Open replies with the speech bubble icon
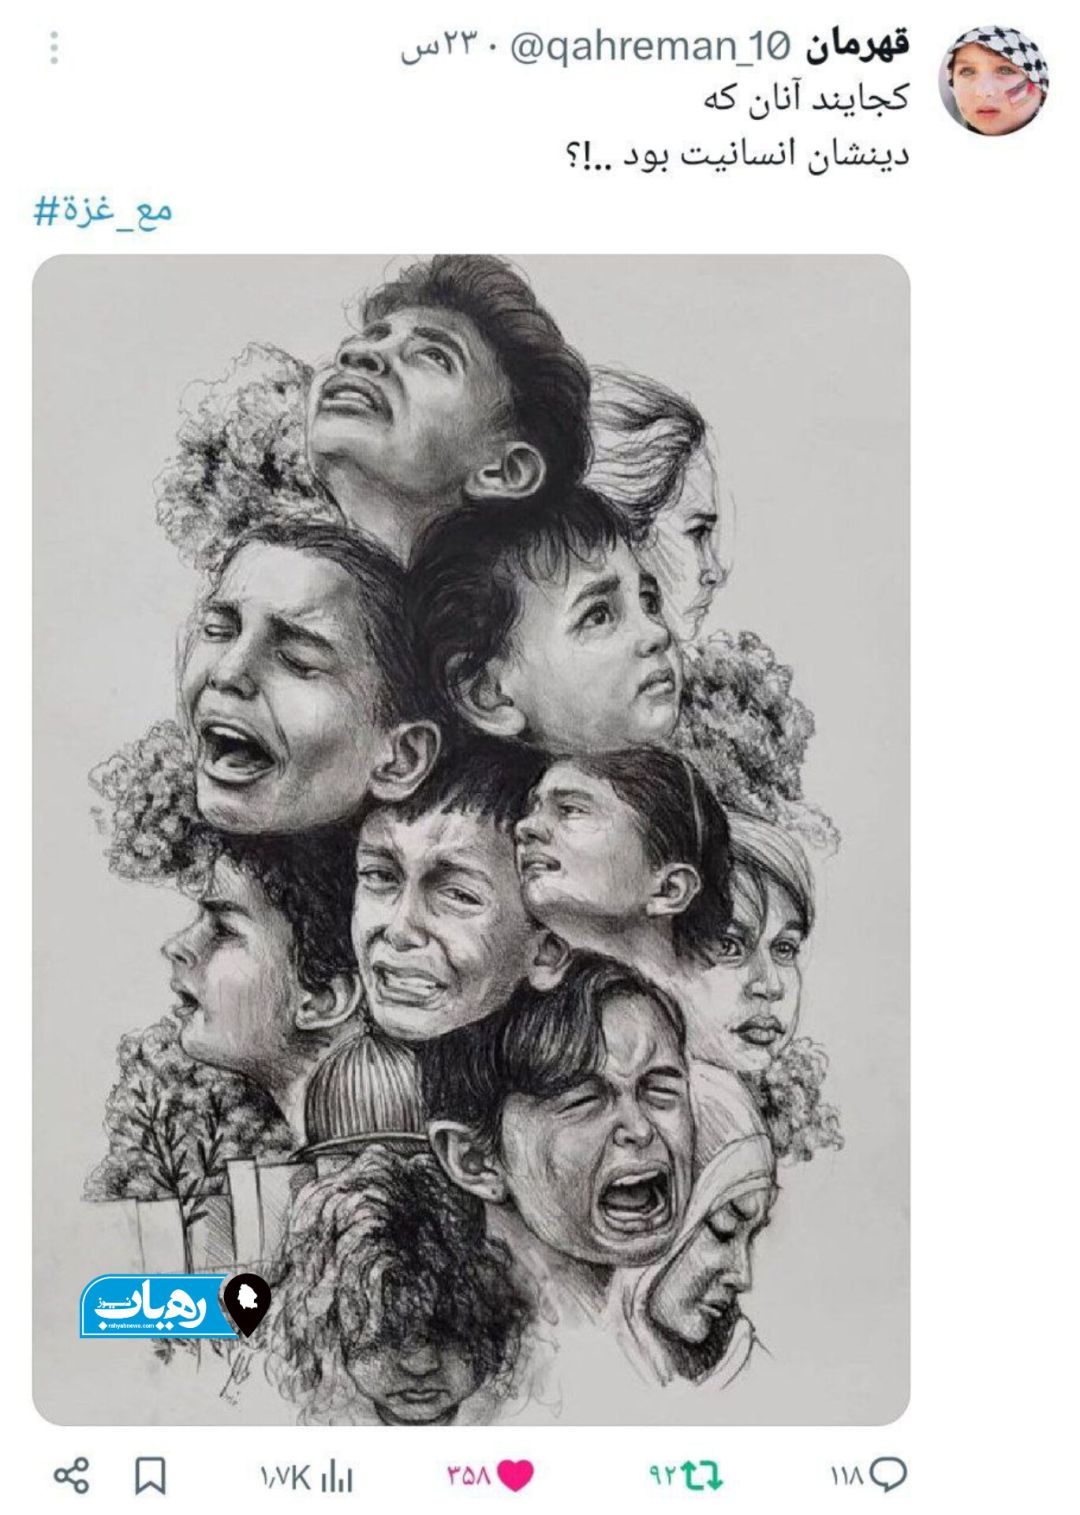Image resolution: width=1080 pixels, height=1515 pixels. click(888, 1476)
